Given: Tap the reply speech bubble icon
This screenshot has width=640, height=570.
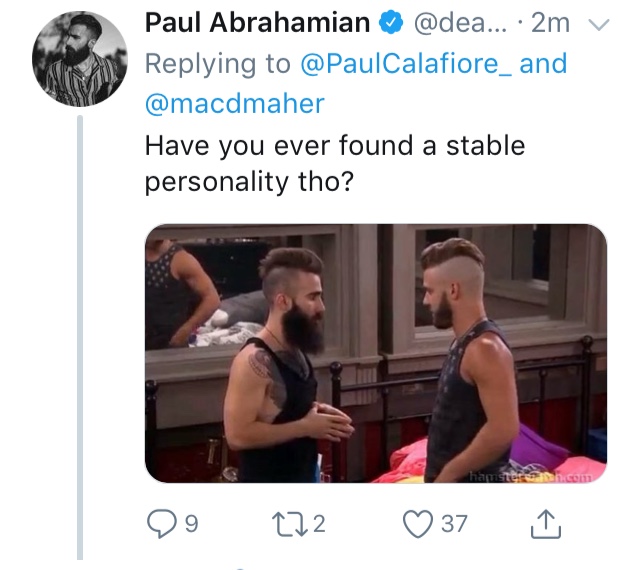Looking at the screenshot, I should (x=162, y=524).
